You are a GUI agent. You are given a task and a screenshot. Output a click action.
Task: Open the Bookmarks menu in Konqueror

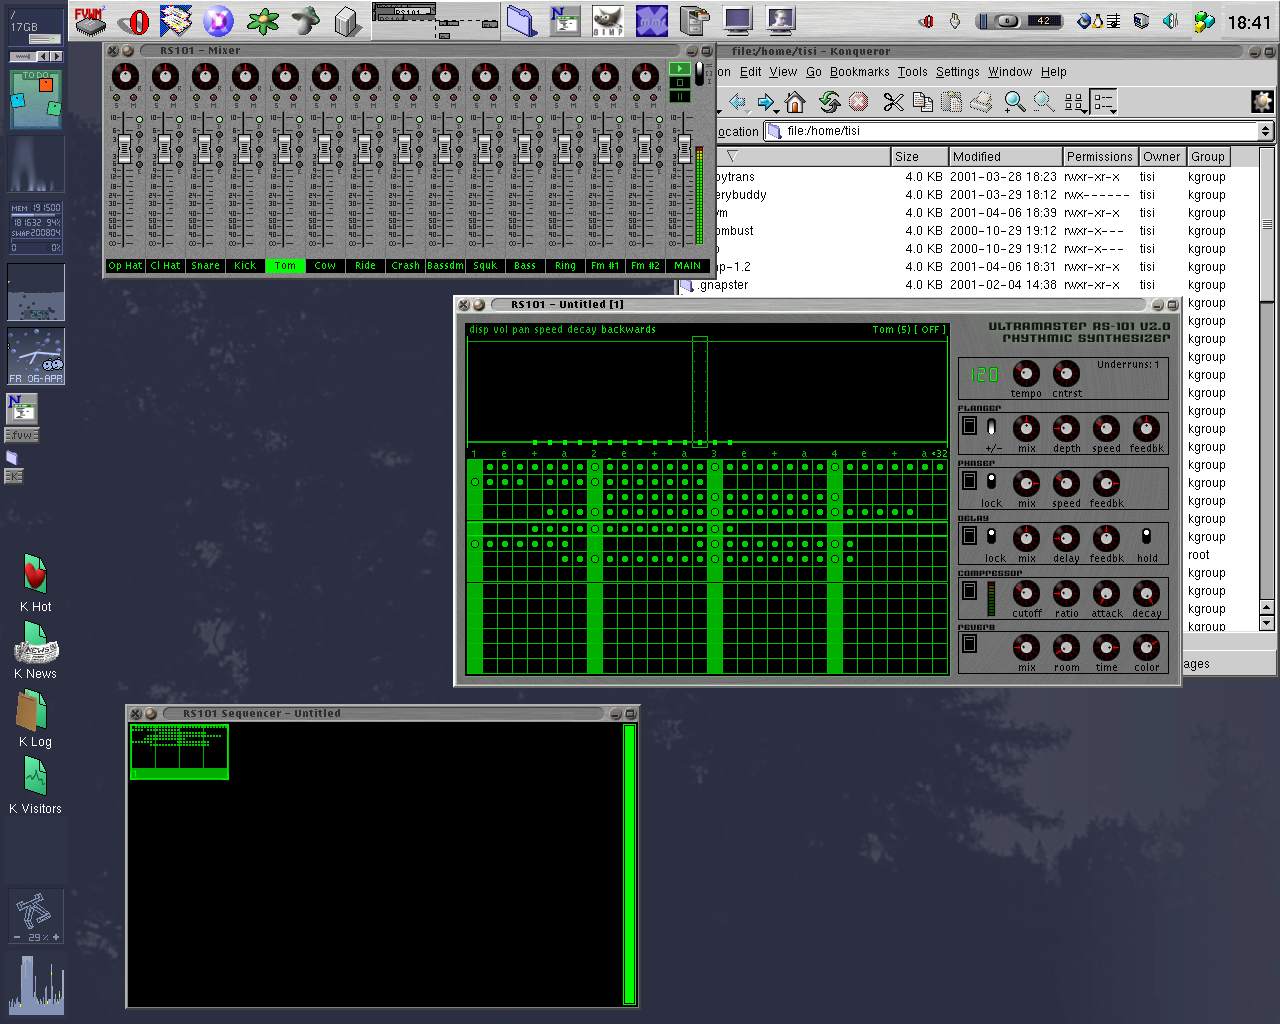coord(859,72)
